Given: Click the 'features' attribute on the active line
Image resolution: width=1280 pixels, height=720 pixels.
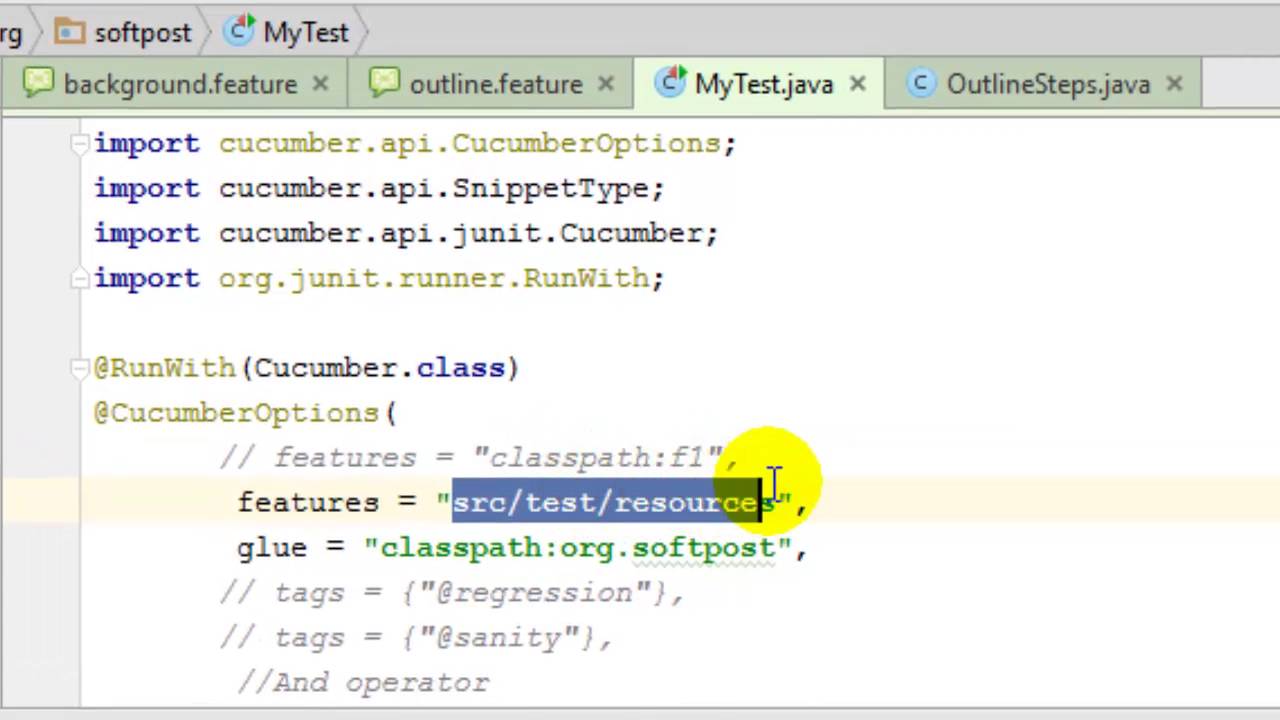Looking at the screenshot, I should coord(308,503).
